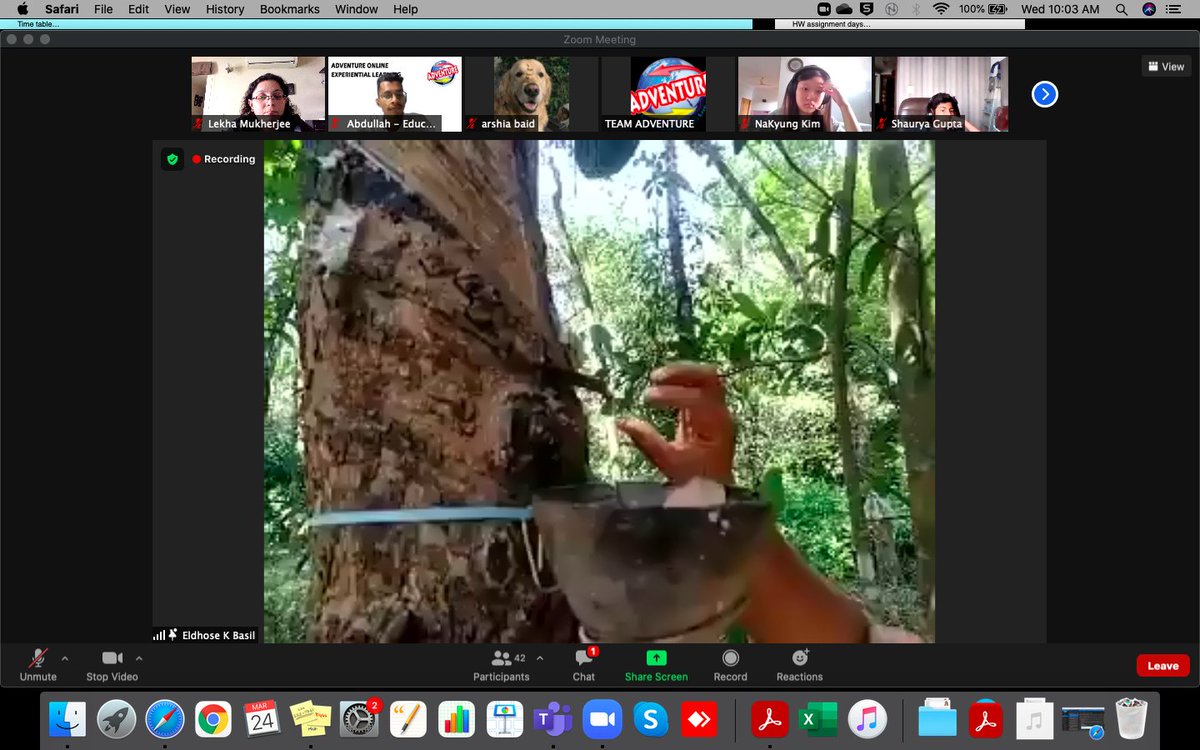This screenshot has height=750, width=1200.
Task: Open the View layout options
Action: click(x=1166, y=65)
